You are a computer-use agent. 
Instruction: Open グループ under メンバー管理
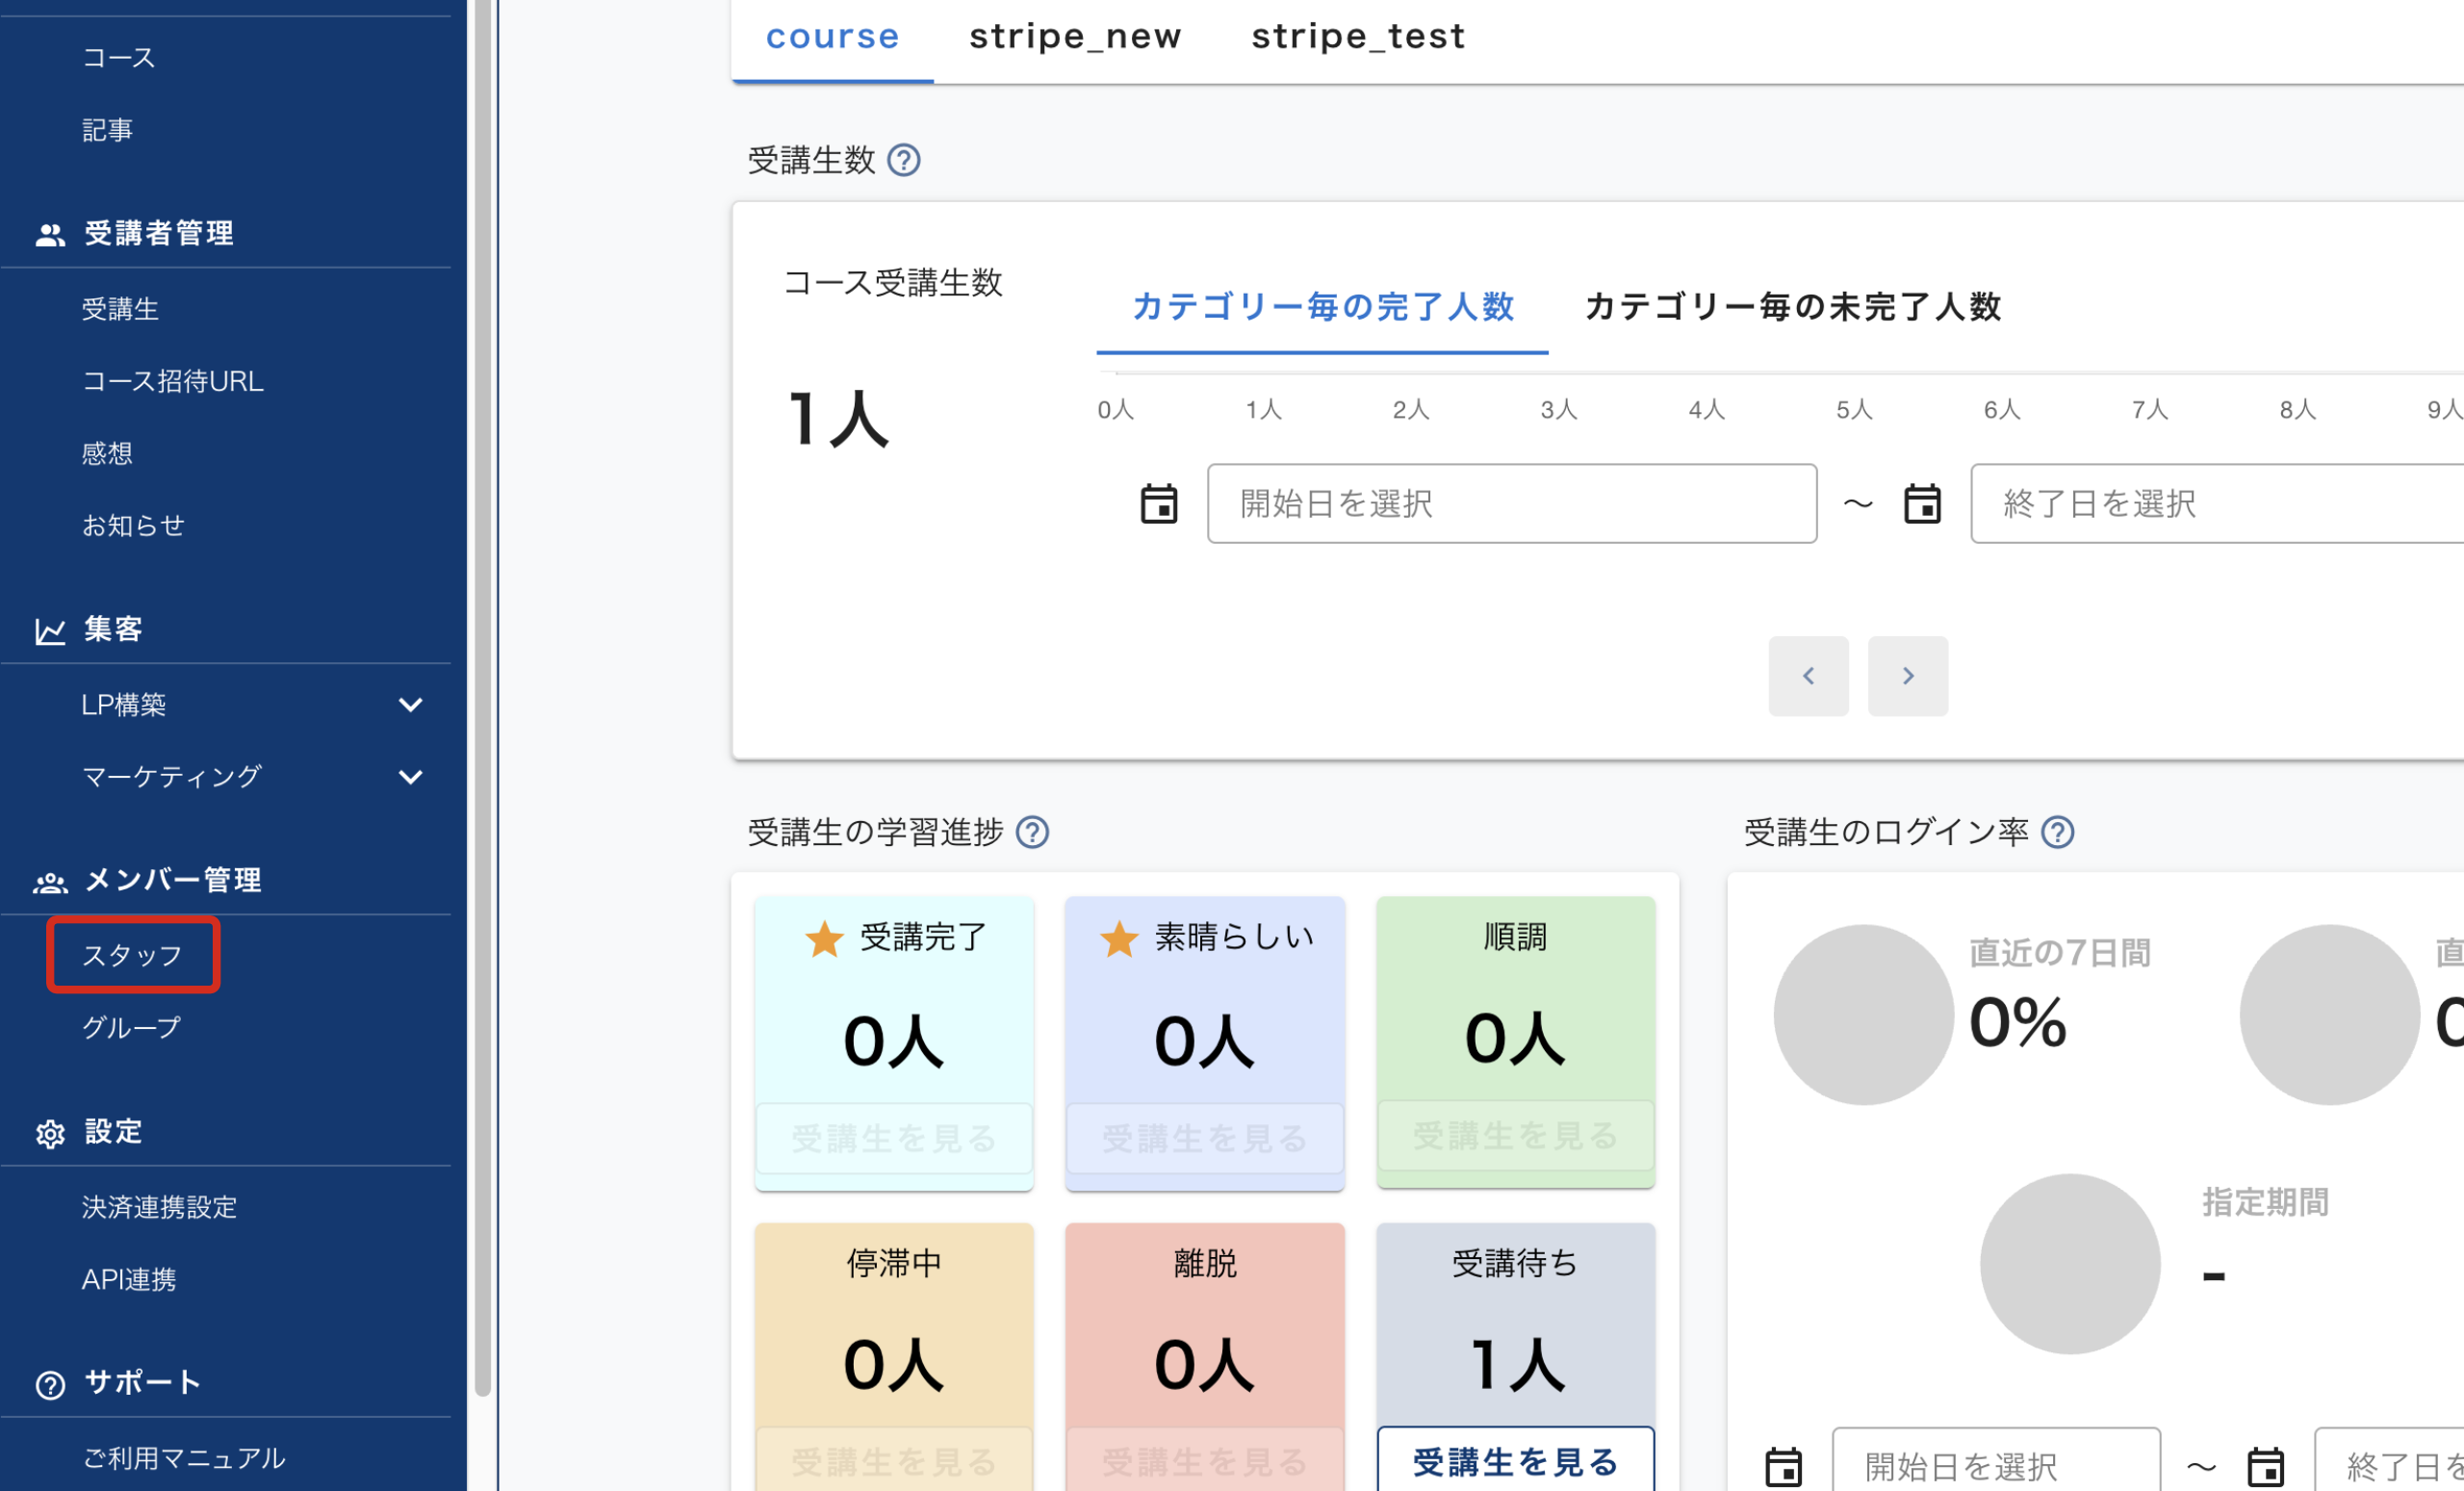tap(131, 1028)
